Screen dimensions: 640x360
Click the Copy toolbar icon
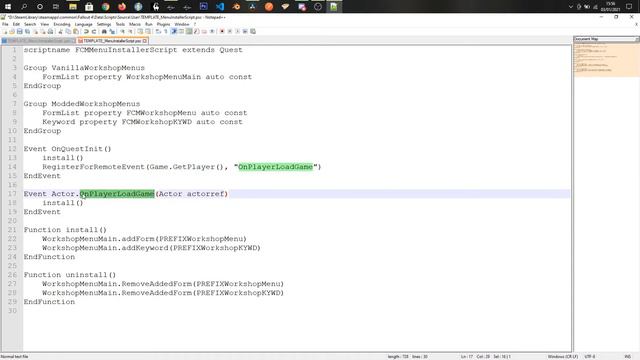pyautogui.click(x=68, y=31)
